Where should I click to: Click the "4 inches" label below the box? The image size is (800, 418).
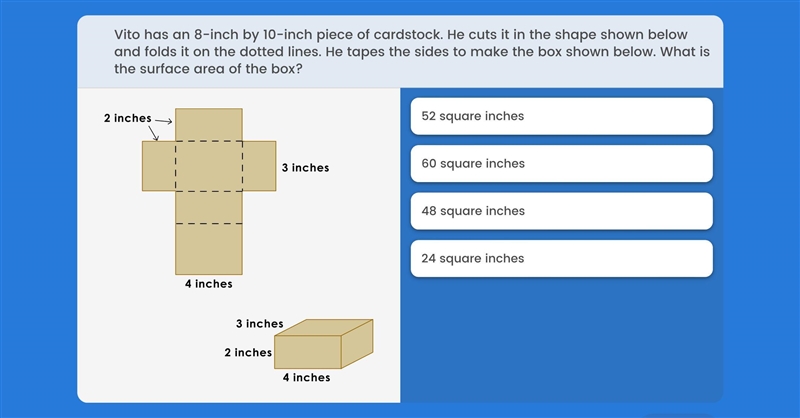[307, 378]
